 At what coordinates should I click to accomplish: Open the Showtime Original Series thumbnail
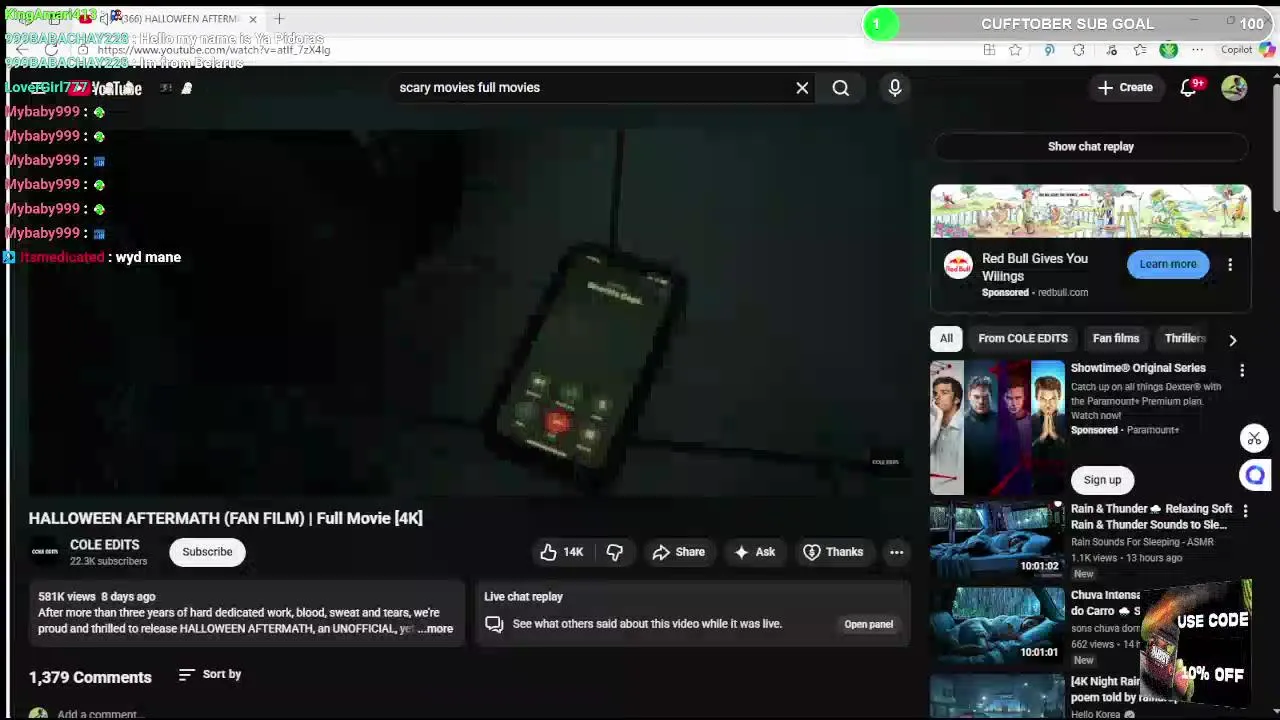[x=997, y=428]
